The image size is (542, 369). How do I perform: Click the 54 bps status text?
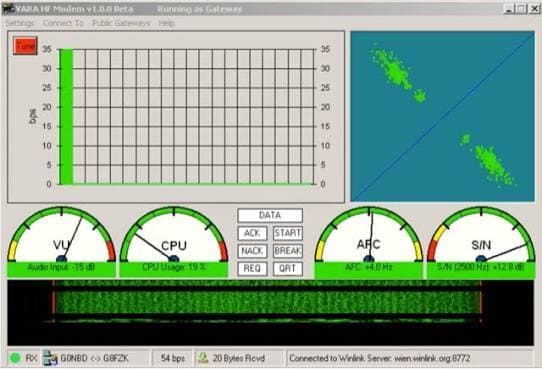173,358
